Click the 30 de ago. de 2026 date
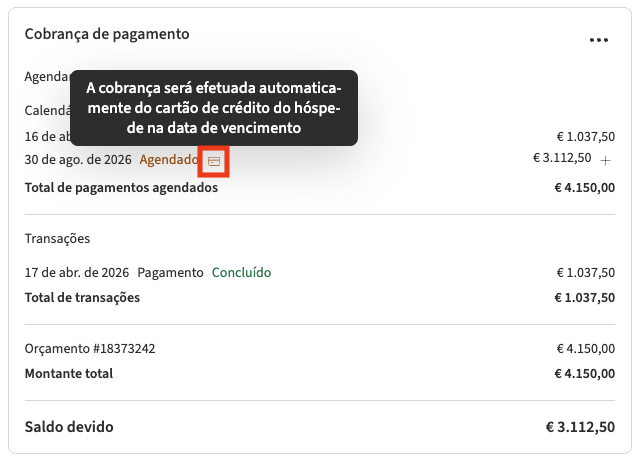This screenshot has height=460, width=639. point(78,160)
